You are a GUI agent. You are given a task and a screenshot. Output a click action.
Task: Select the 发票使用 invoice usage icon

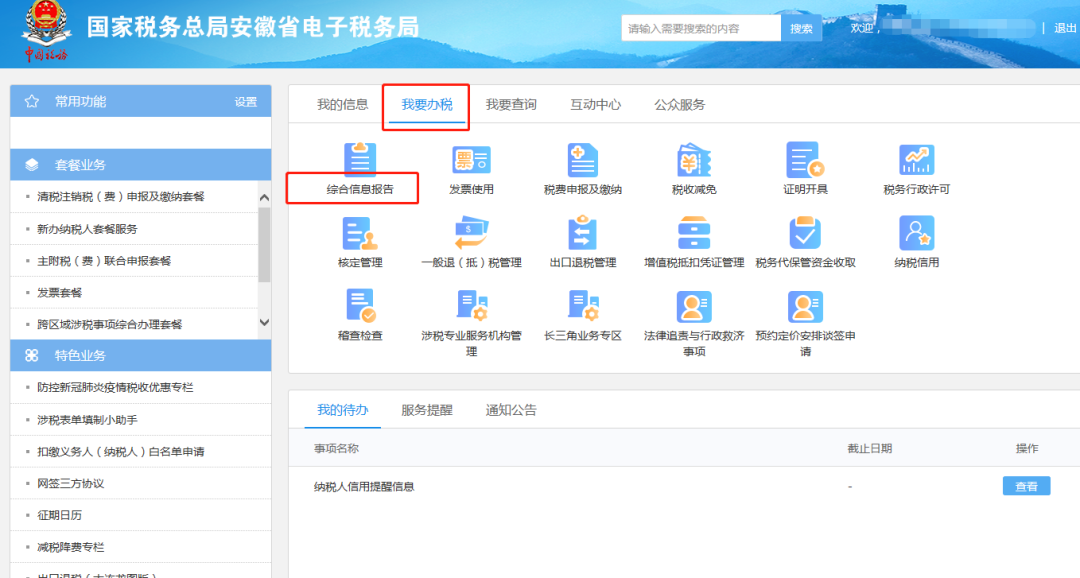point(470,165)
